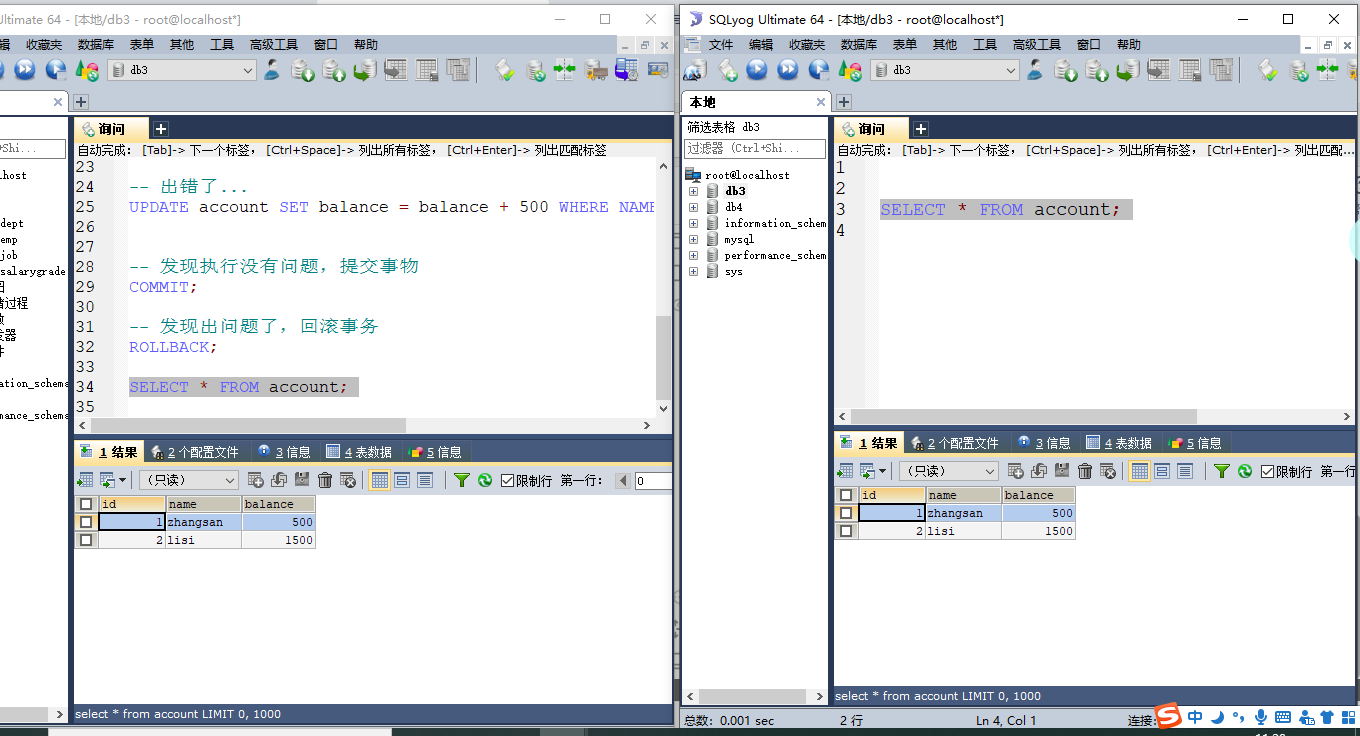
Task: Click grid view icon in right result toolbar
Action: [x=1139, y=471]
